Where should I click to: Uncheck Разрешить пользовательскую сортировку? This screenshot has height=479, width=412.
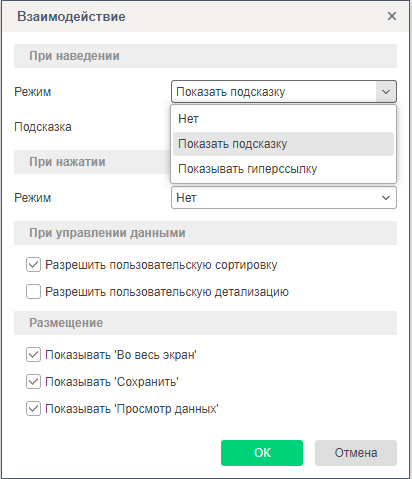[33, 265]
